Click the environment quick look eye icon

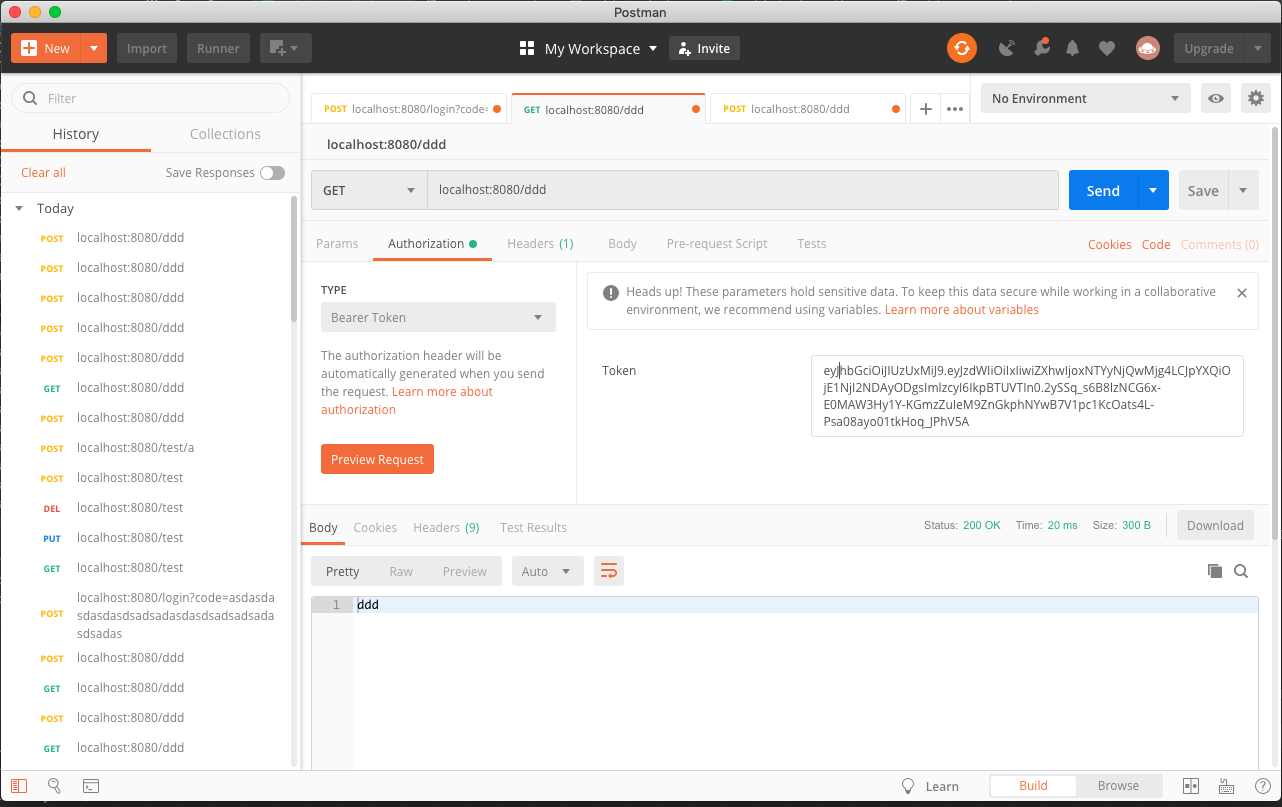coord(1216,98)
